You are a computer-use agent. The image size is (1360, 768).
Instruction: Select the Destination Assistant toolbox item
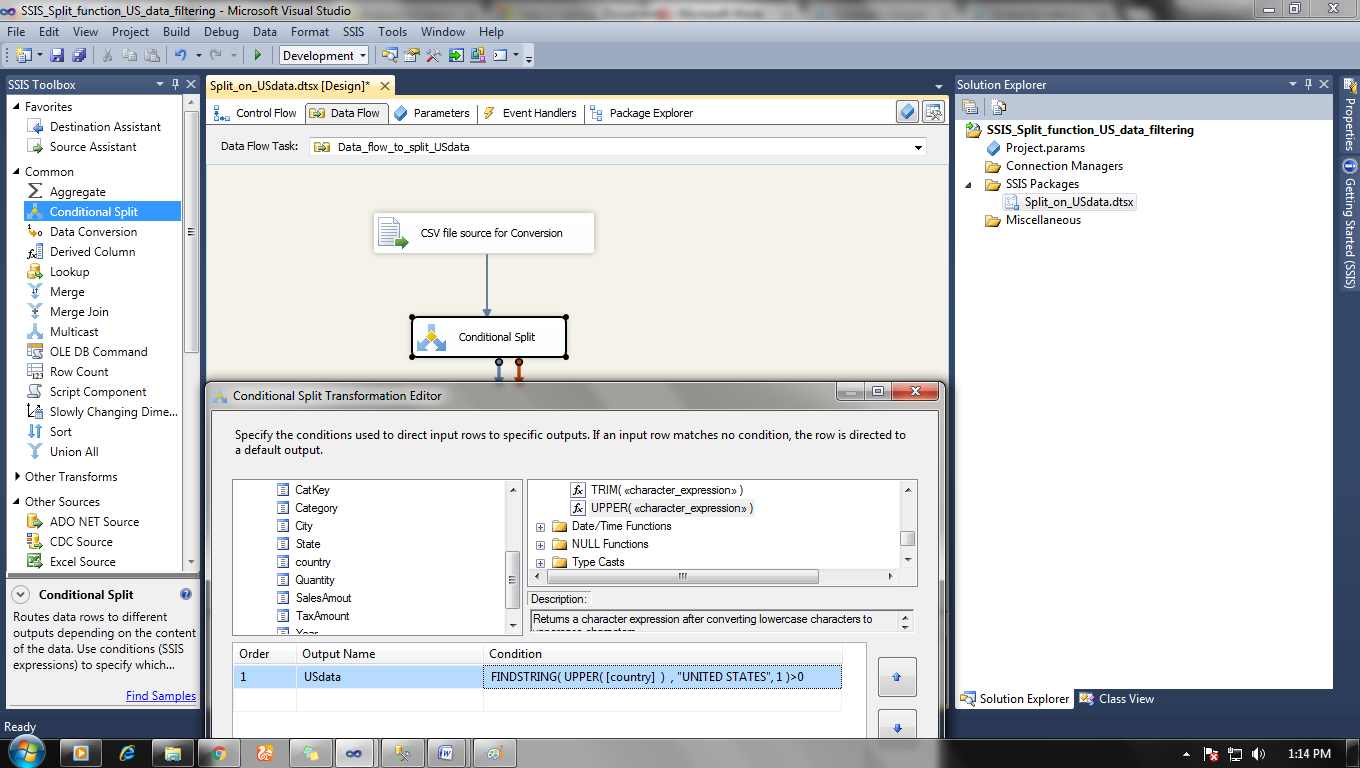(105, 126)
